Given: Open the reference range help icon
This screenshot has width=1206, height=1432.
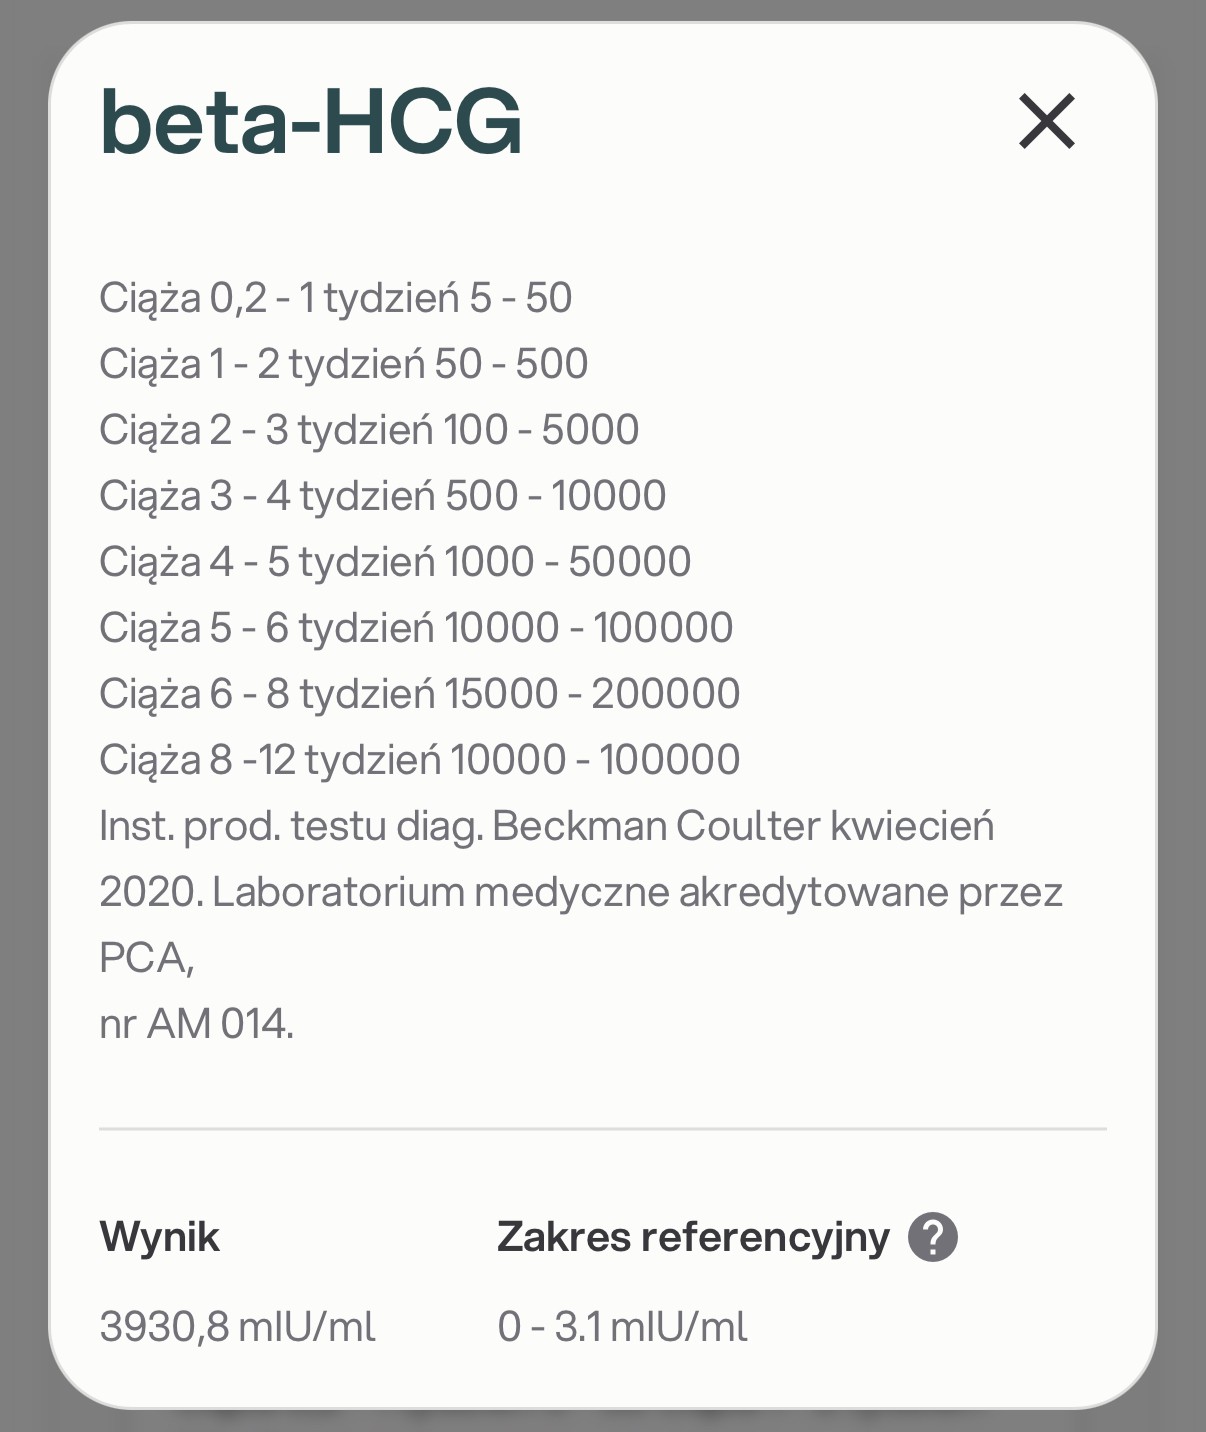Looking at the screenshot, I should click(932, 1237).
